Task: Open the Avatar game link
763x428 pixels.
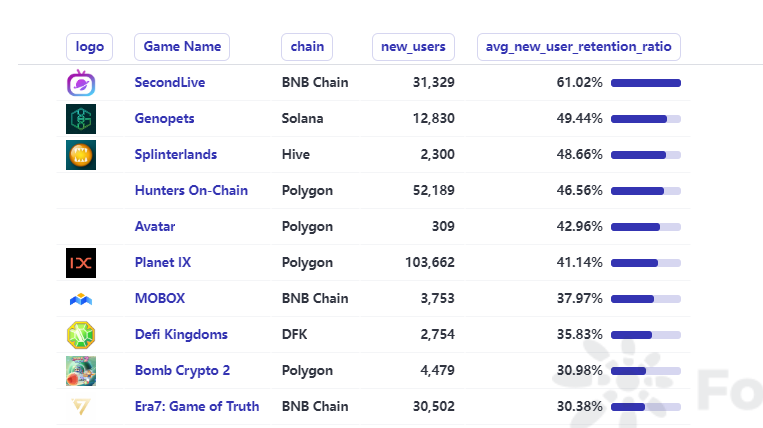Action: pyautogui.click(x=155, y=227)
